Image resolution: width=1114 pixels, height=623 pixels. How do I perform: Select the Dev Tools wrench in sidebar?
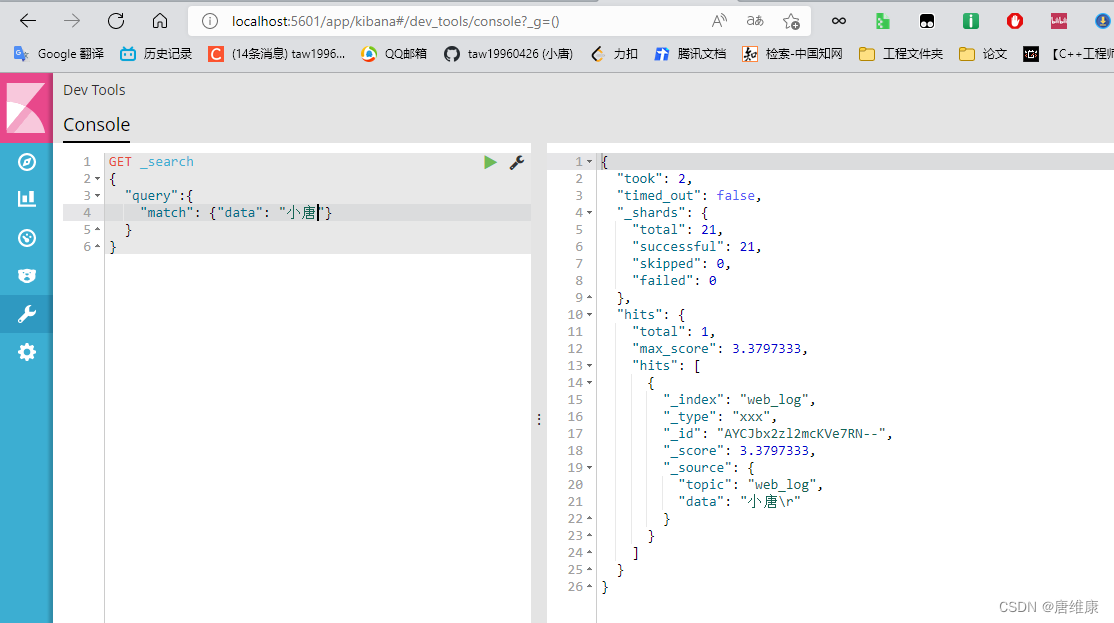(27, 314)
